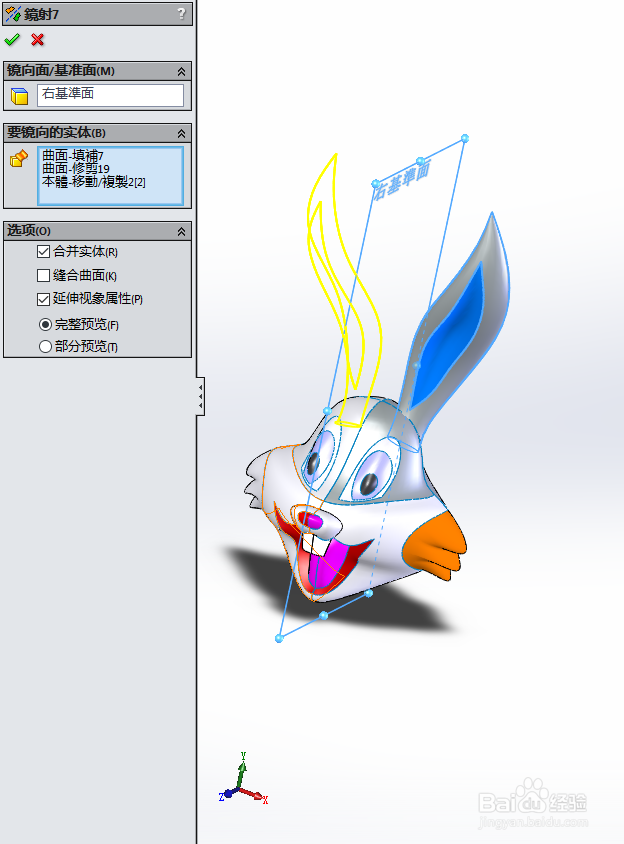The image size is (624, 844).
Task: Click the 镜向面/基准面(M) section header
Action: tap(97, 71)
